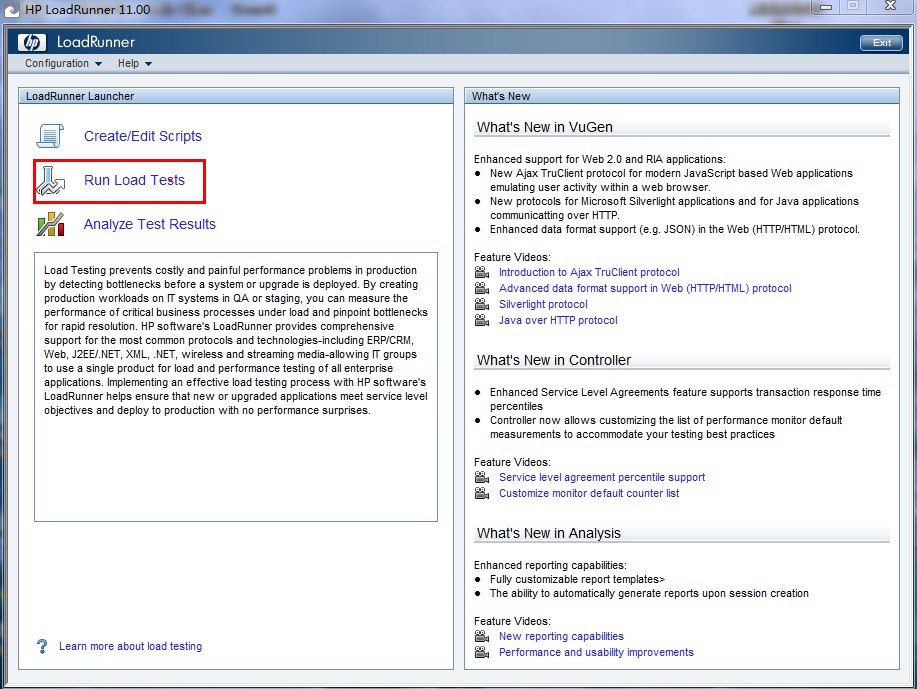
Task: Click 'New Ajax TruClient protocol' bullet text
Action: tap(671, 180)
